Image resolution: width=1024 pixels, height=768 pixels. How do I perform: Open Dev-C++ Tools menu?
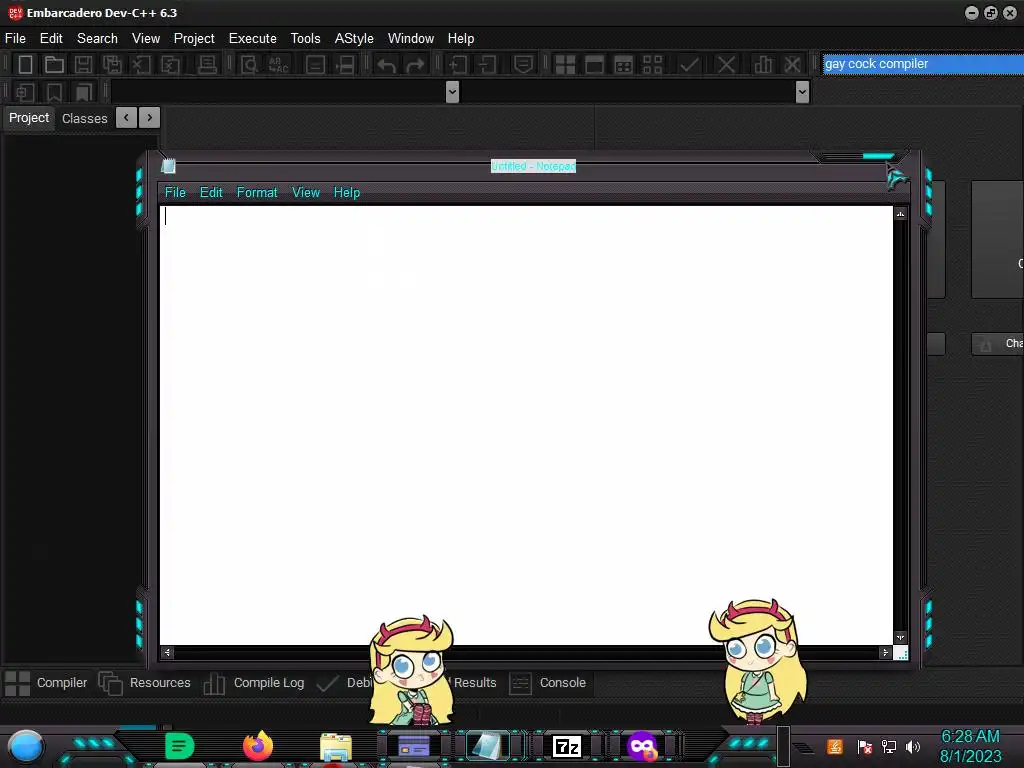pyautogui.click(x=306, y=39)
